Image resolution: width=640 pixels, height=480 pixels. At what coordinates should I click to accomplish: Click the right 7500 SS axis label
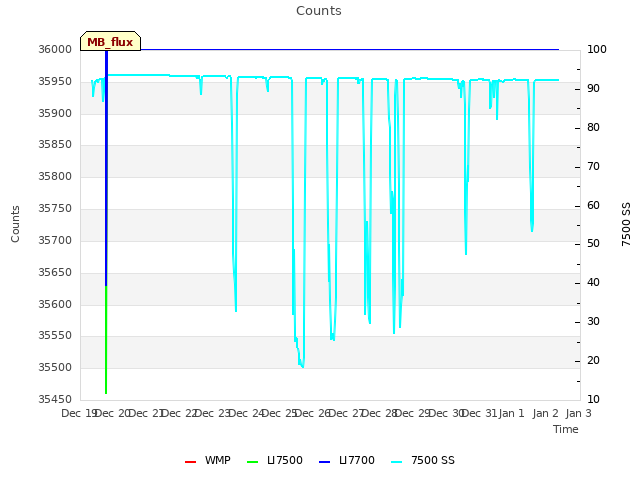coord(626,224)
